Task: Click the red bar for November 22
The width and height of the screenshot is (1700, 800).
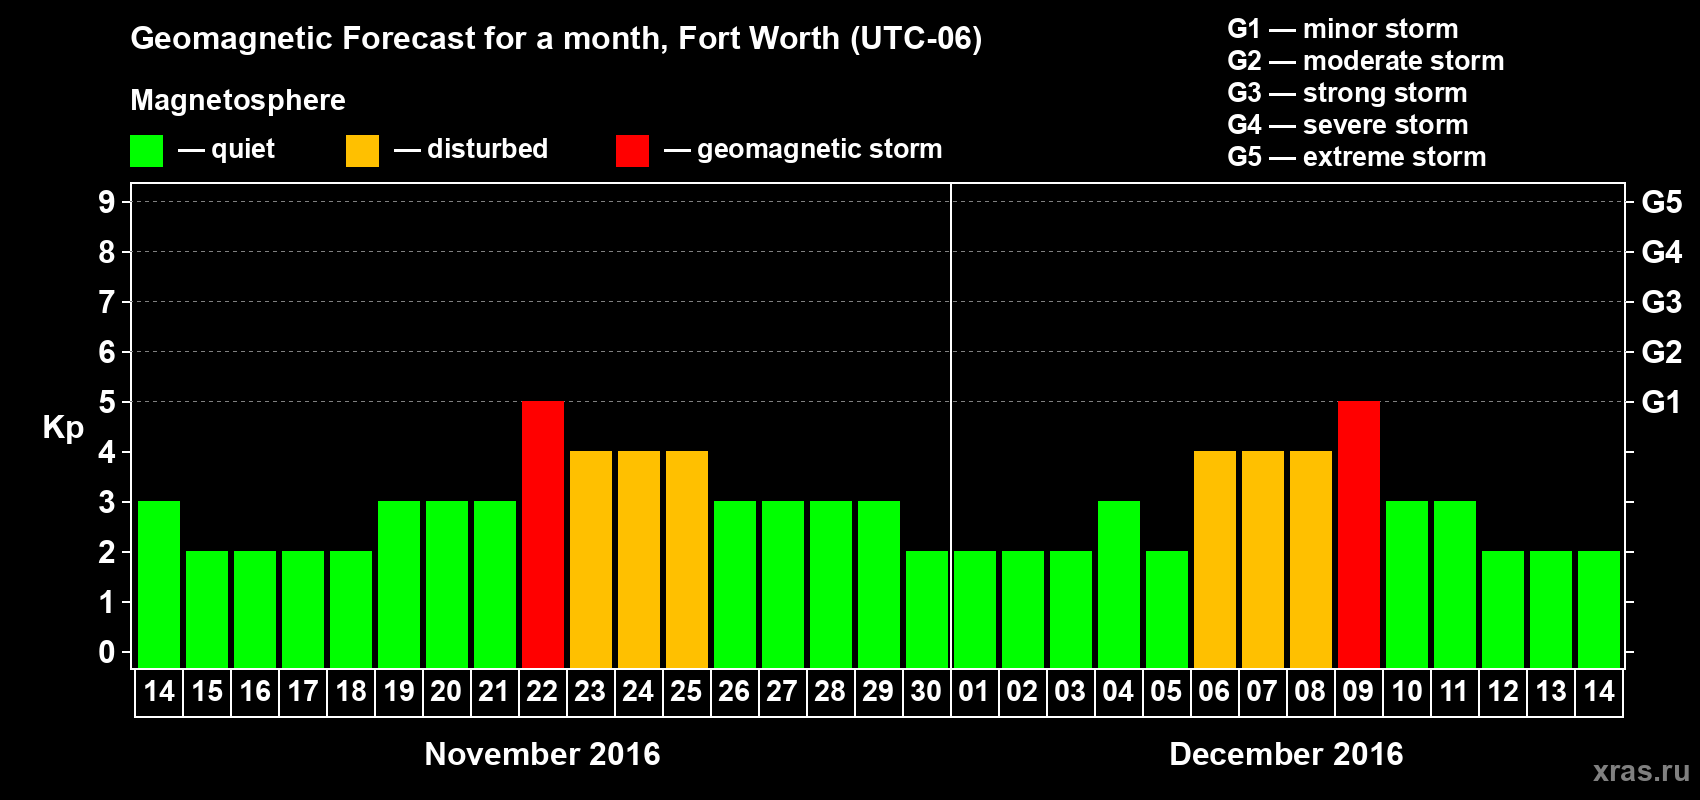Action: [x=543, y=534]
